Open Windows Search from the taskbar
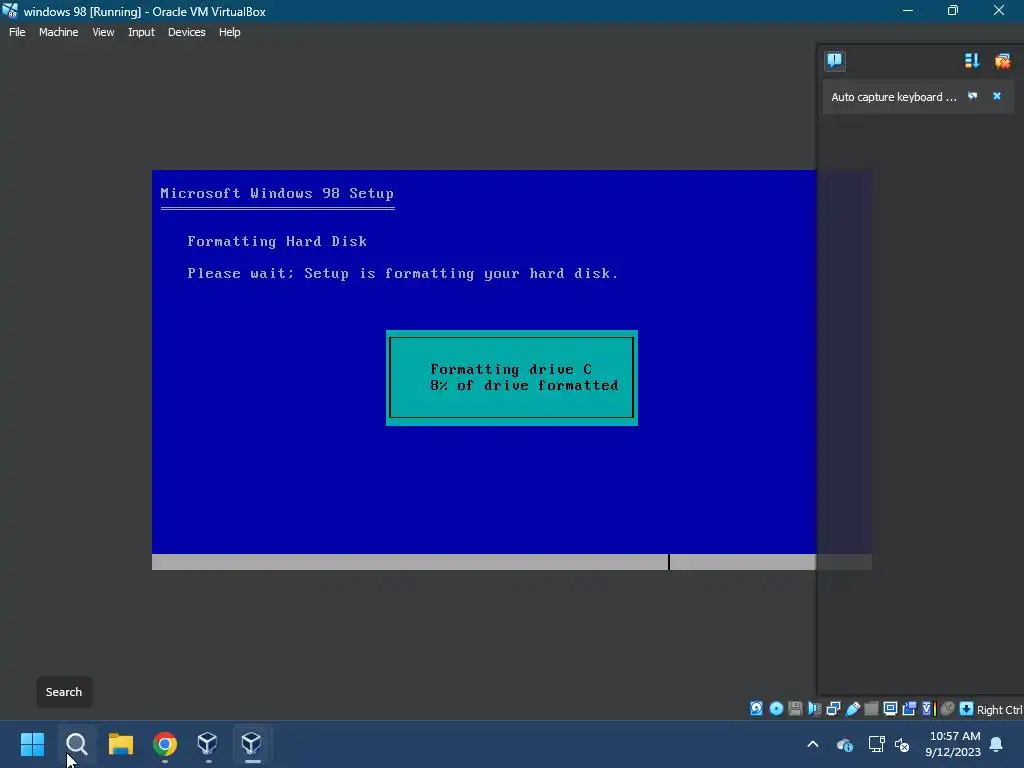Image resolution: width=1024 pixels, height=768 pixels. pos(76,743)
